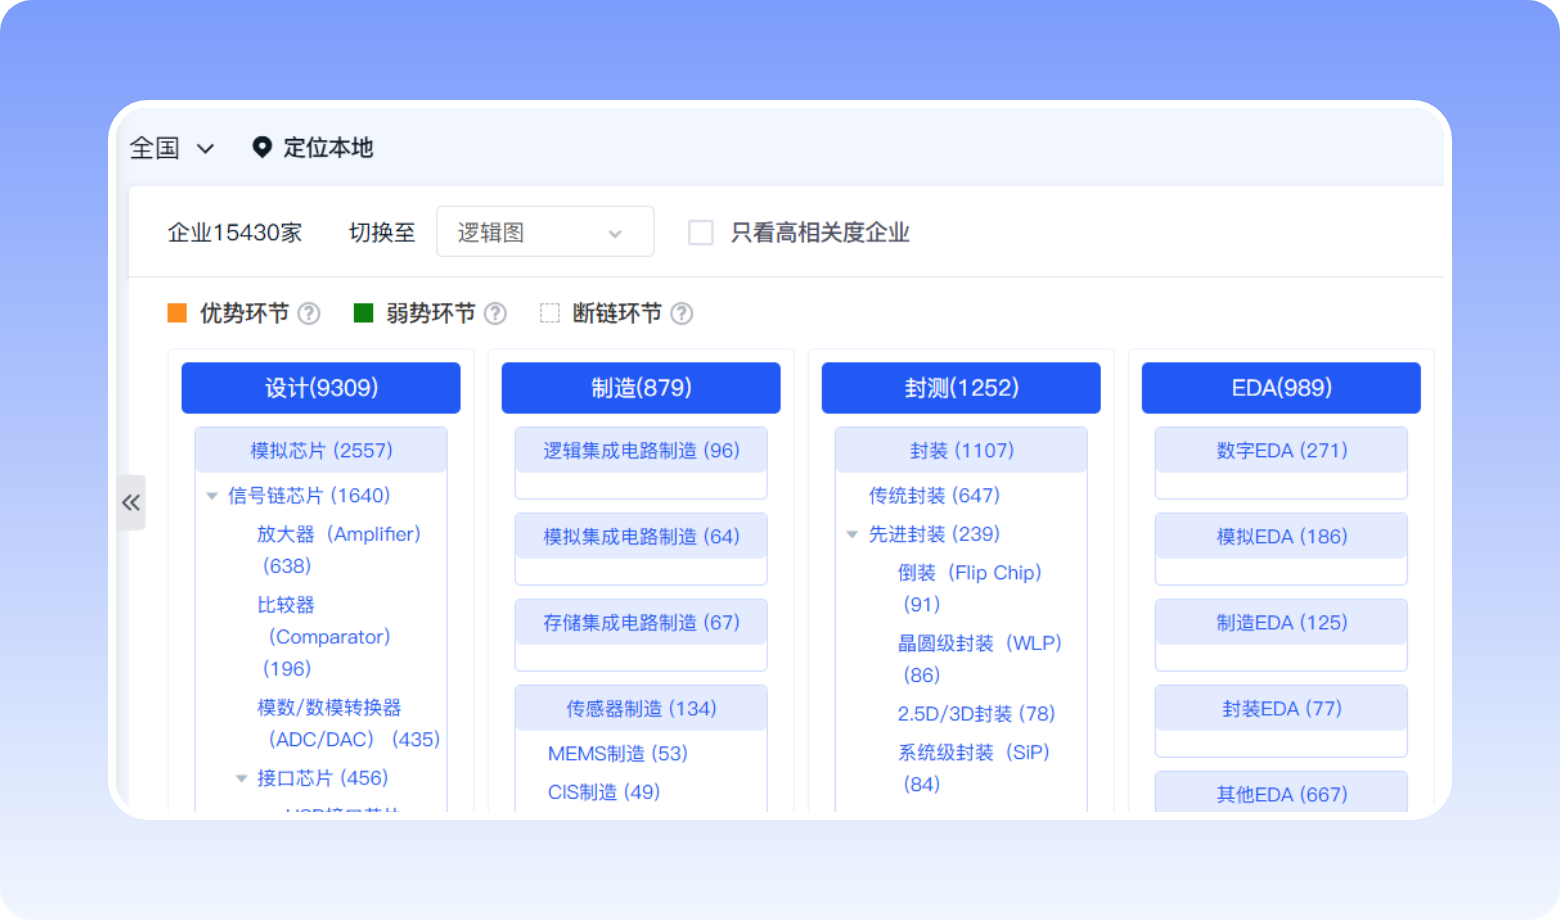Open the 逻辑图 view switcher dropdown
Viewport: 1560px width, 920px height.
(545, 231)
